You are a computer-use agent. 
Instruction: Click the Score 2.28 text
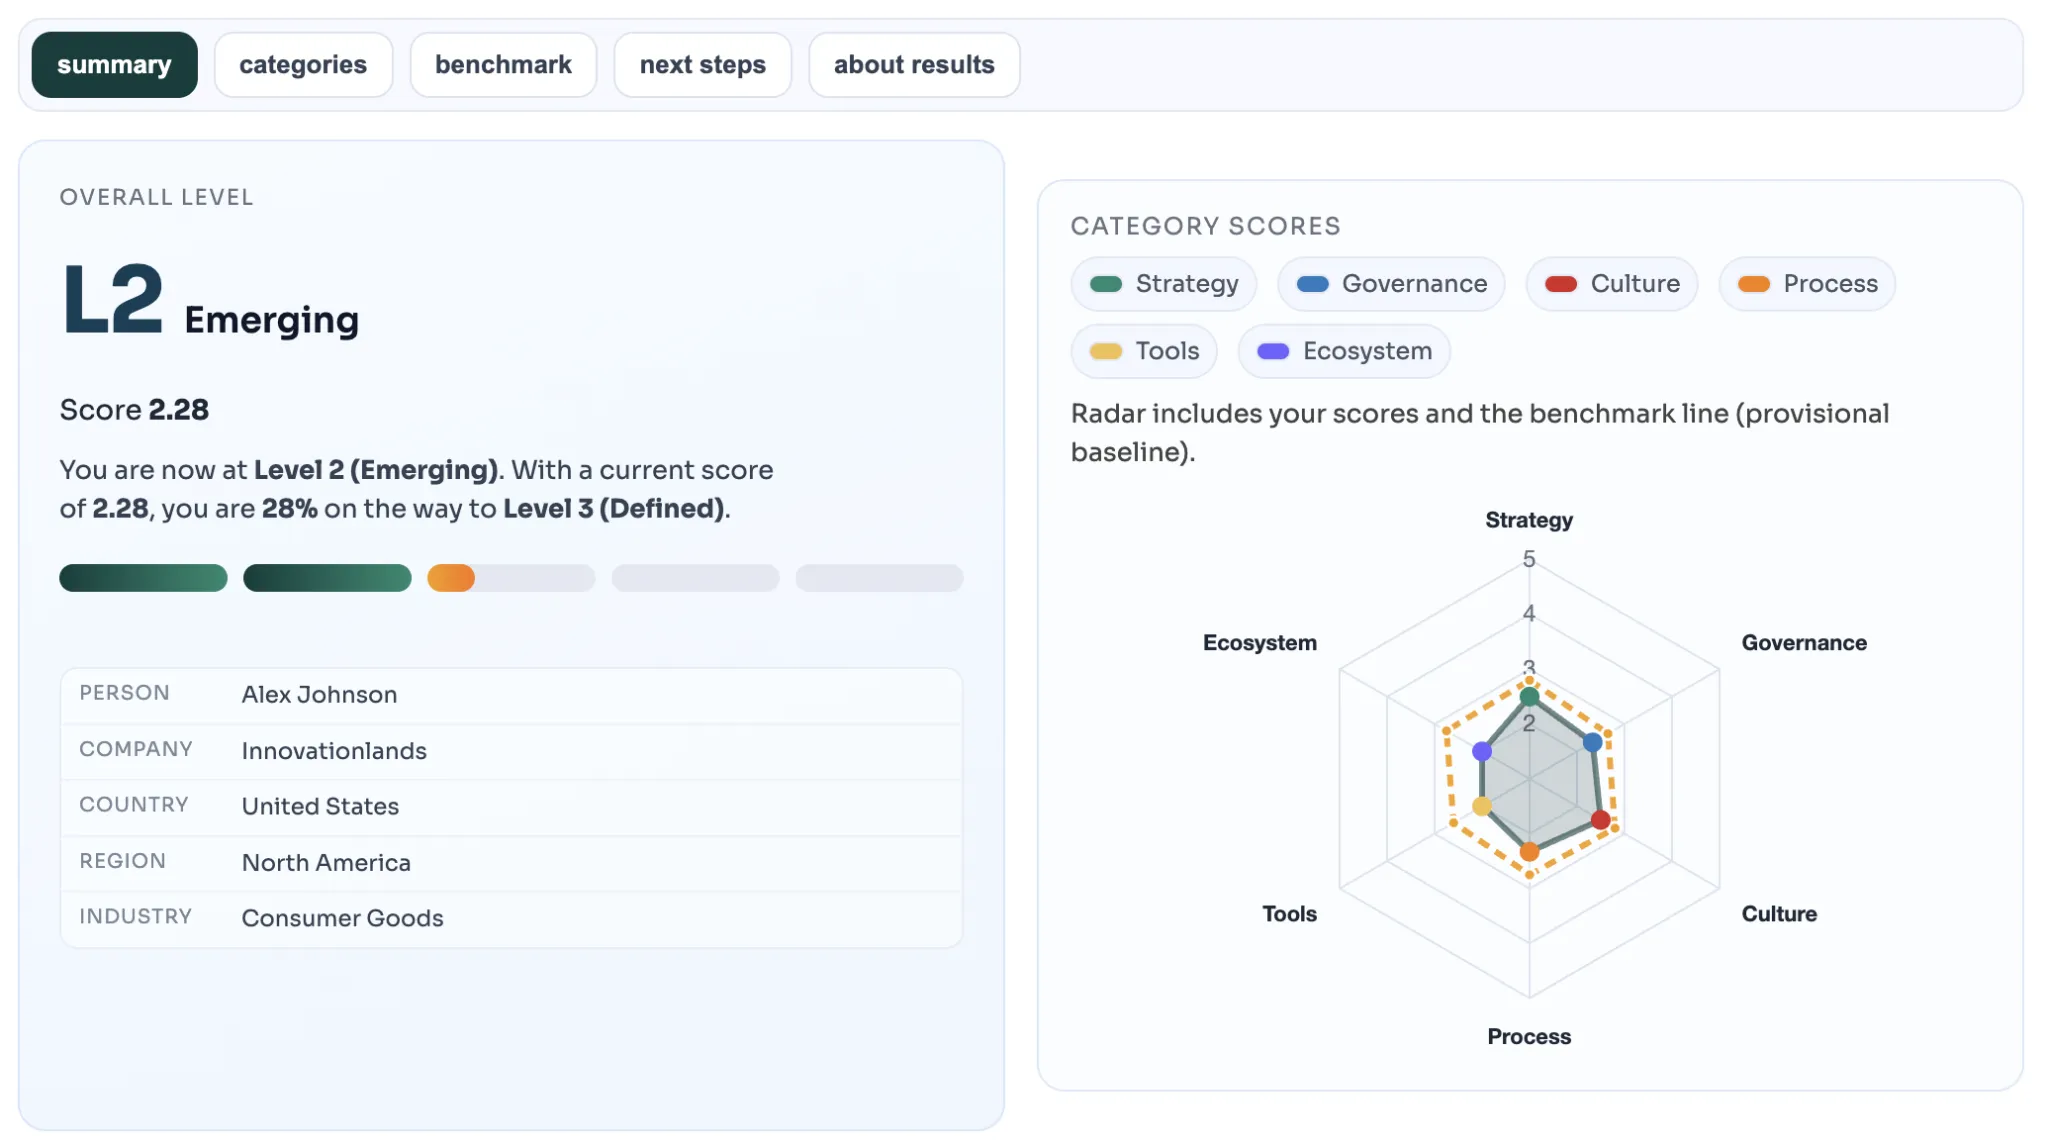tap(134, 410)
